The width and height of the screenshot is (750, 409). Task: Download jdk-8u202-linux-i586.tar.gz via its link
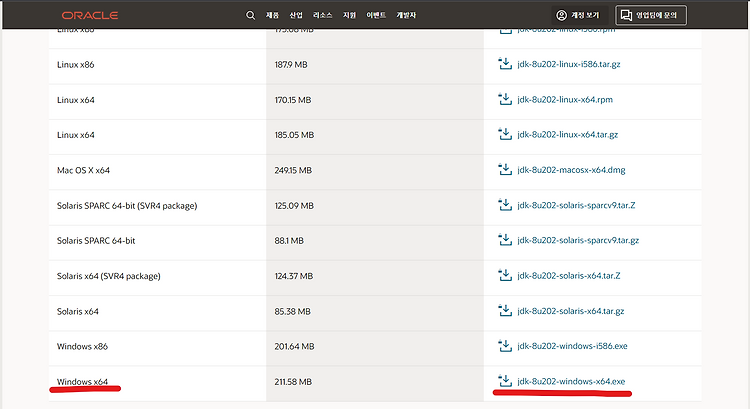569,64
